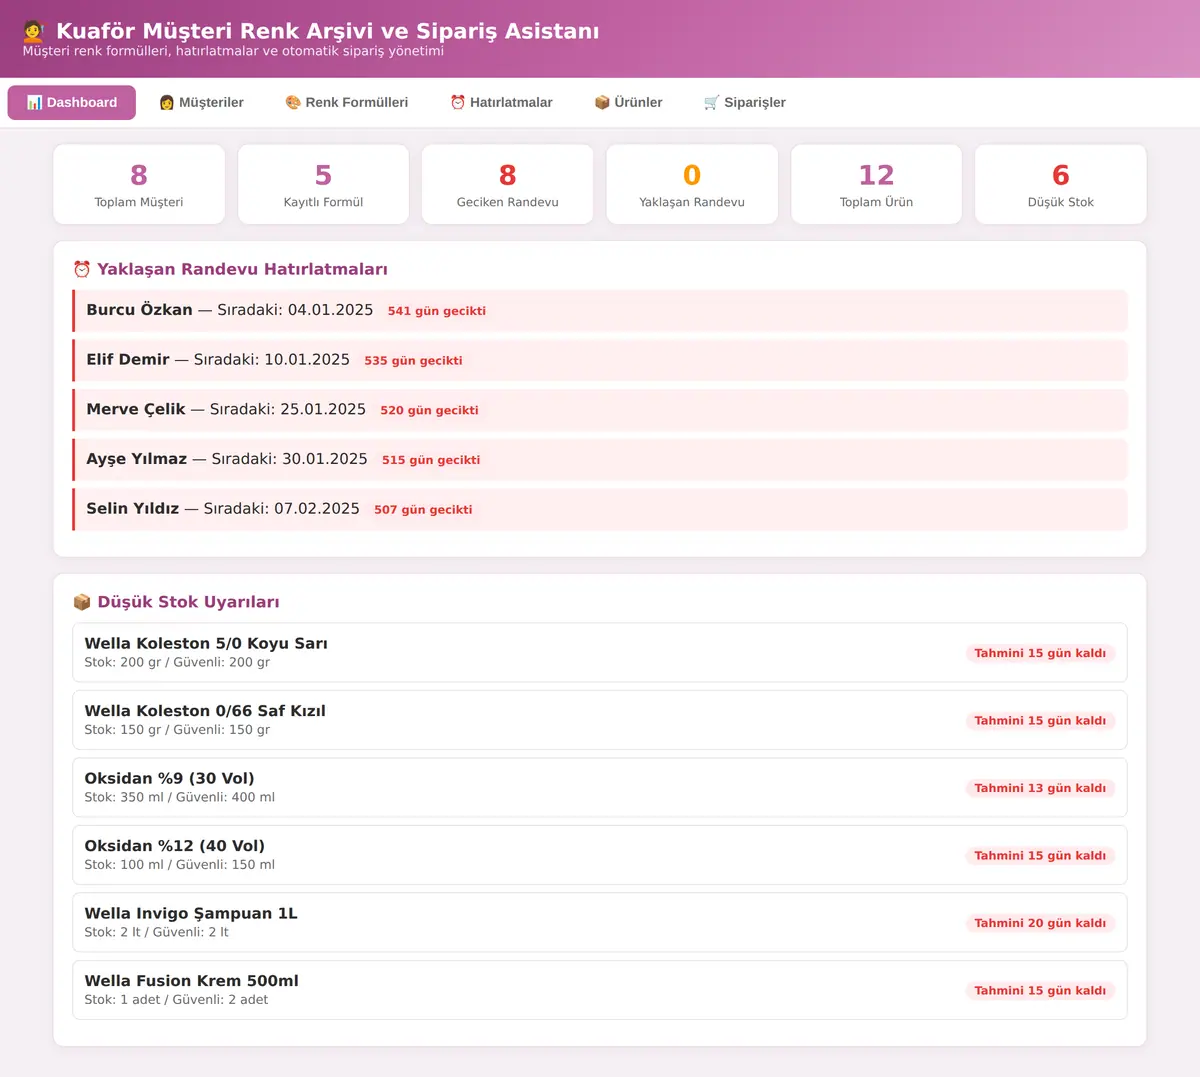Click the woman icon beside Müşteriler

click(x=167, y=103)
